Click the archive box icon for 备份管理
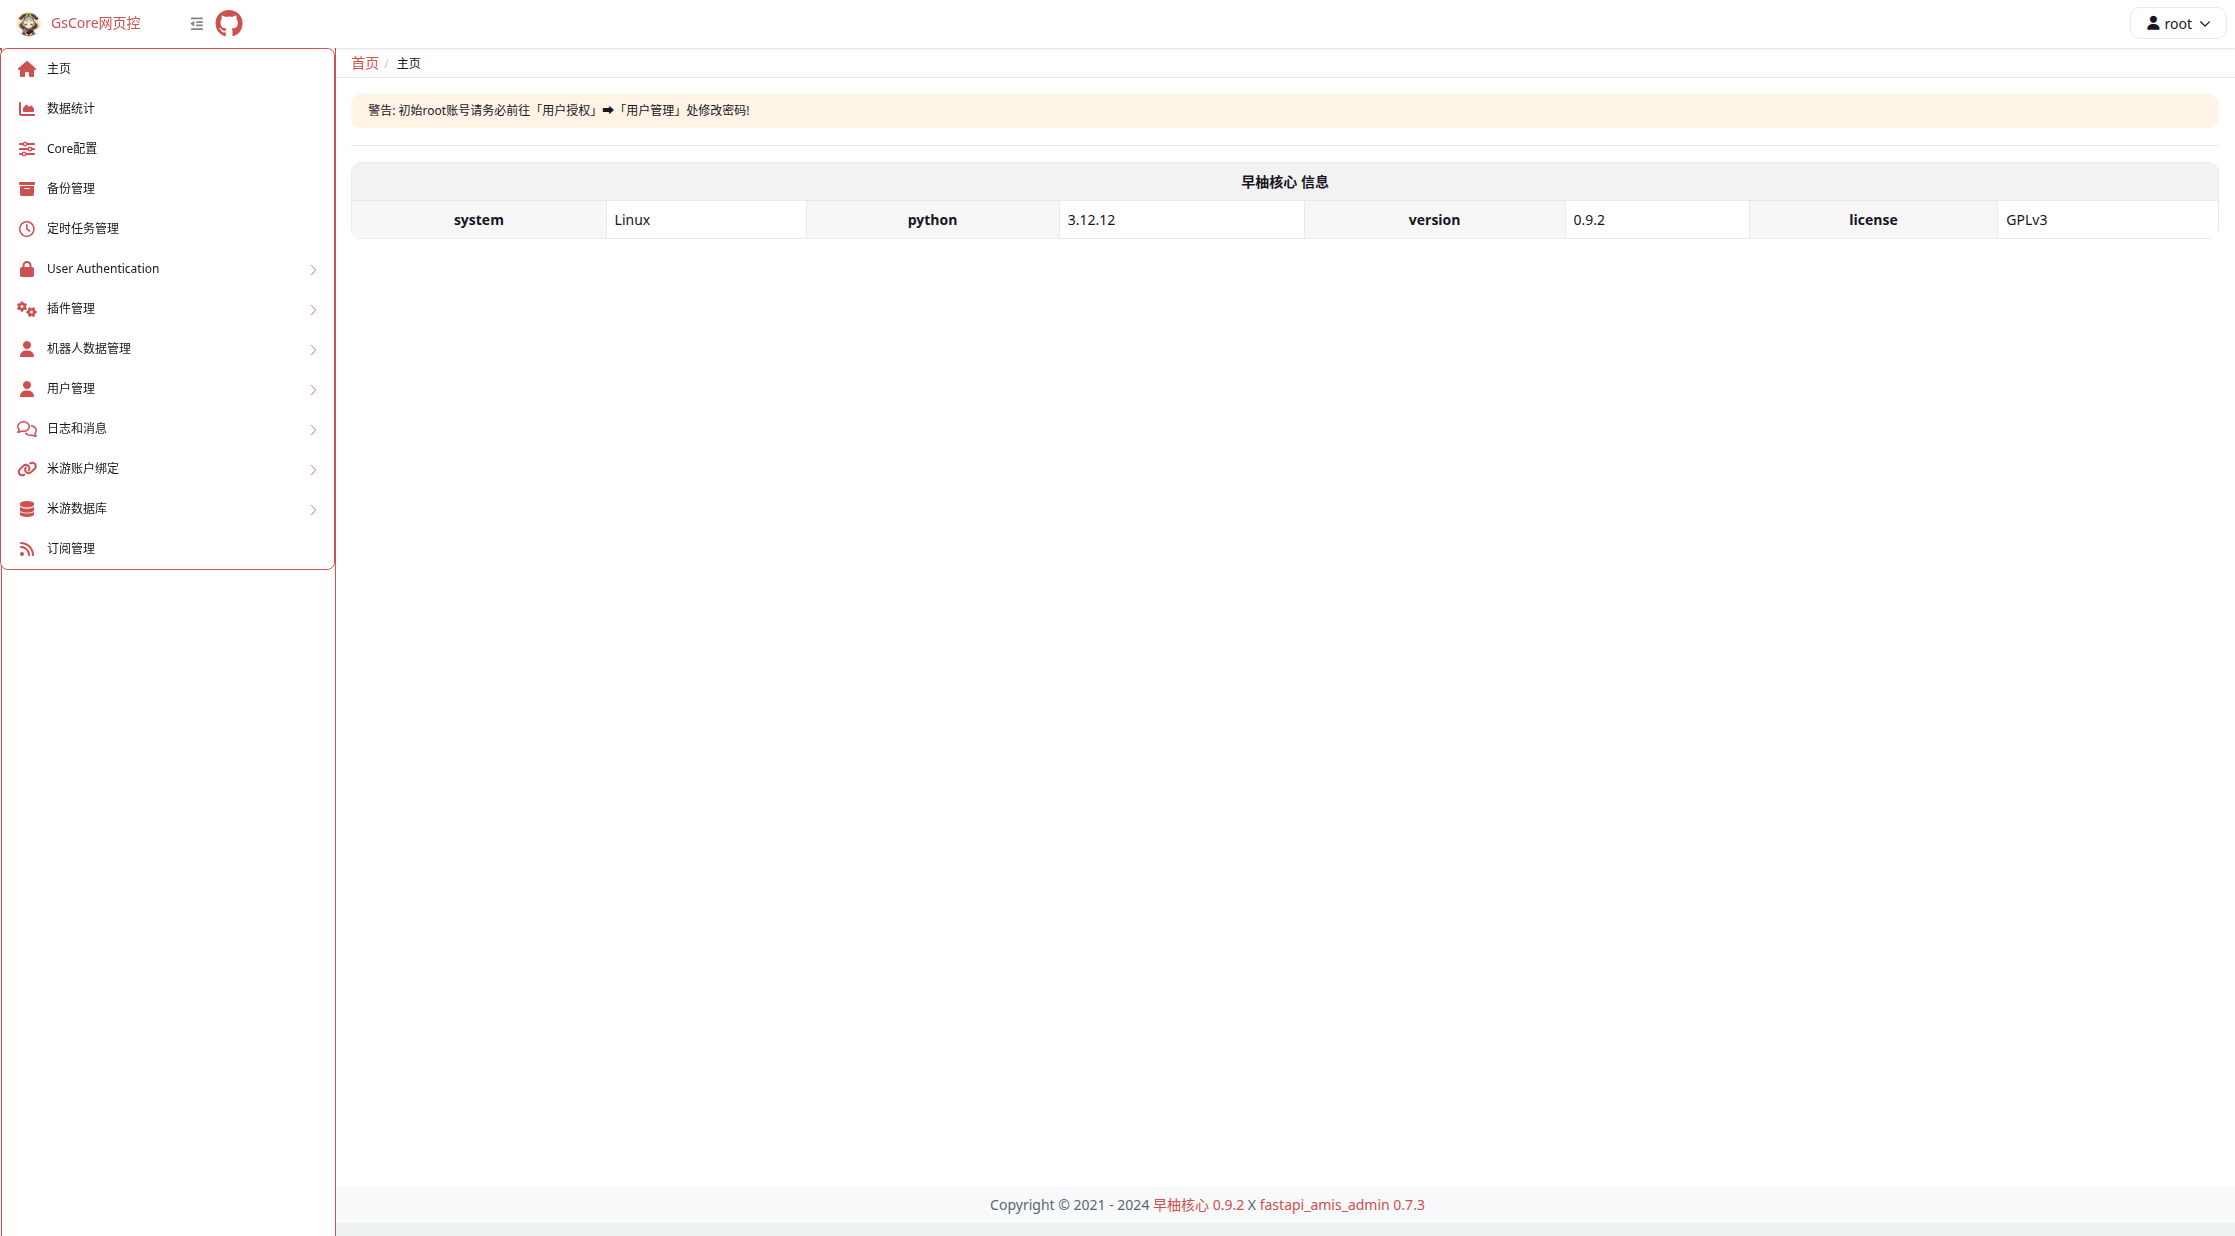 [x=27, y=189]
